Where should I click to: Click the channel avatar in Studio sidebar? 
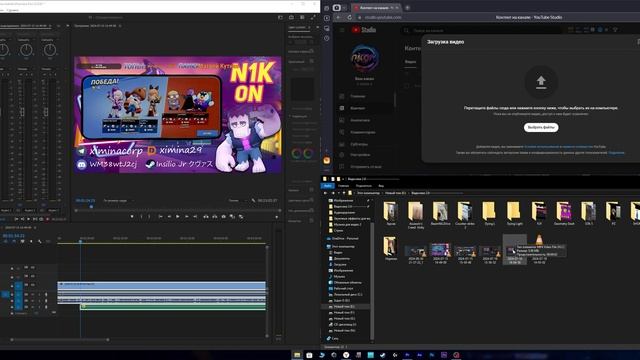point(364,58)
